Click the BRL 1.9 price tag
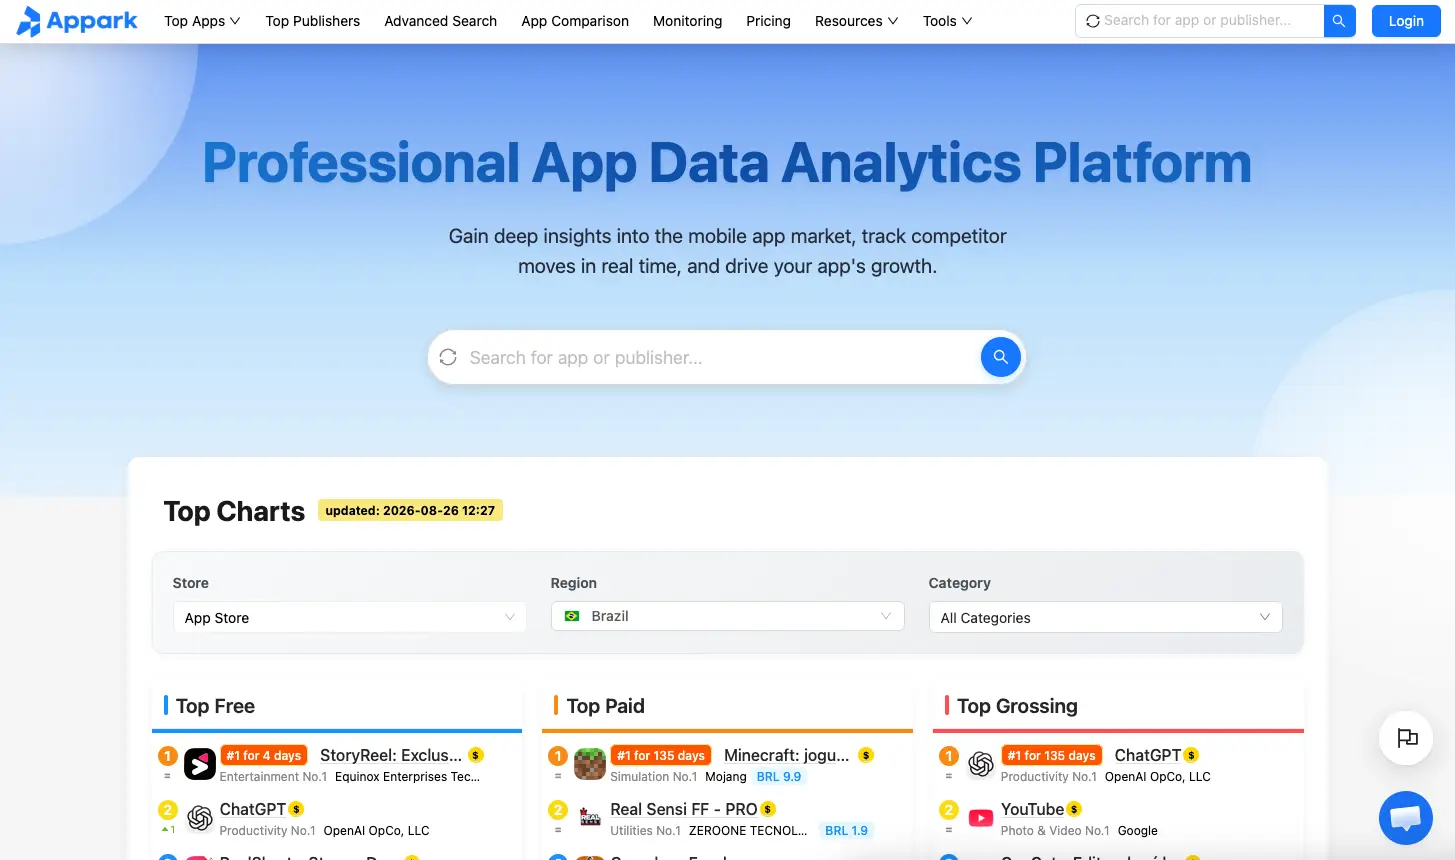This screenshot has height=860, width=1455. coord(846,831)
